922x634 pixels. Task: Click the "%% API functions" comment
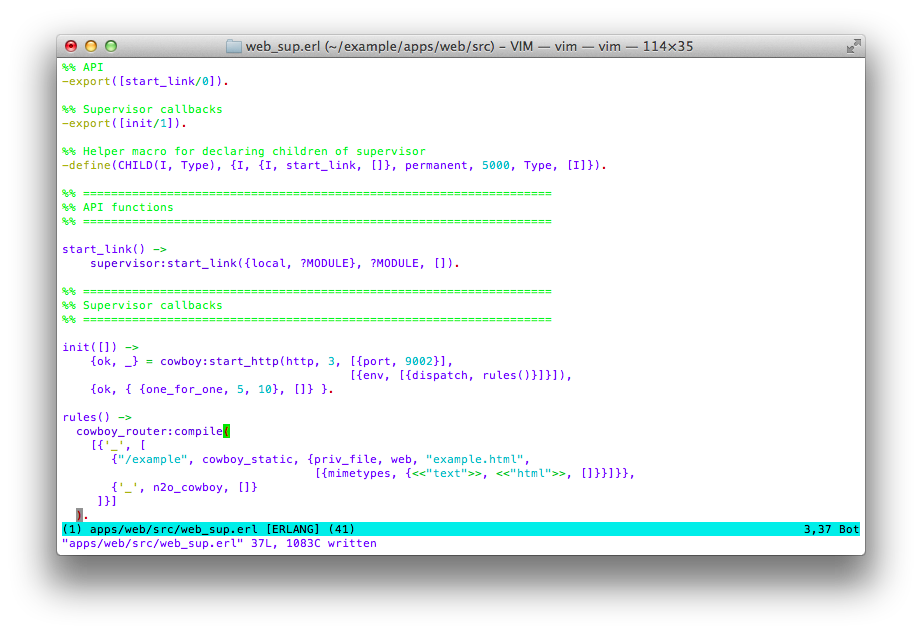pyautogui.click(x=118, y=207)
